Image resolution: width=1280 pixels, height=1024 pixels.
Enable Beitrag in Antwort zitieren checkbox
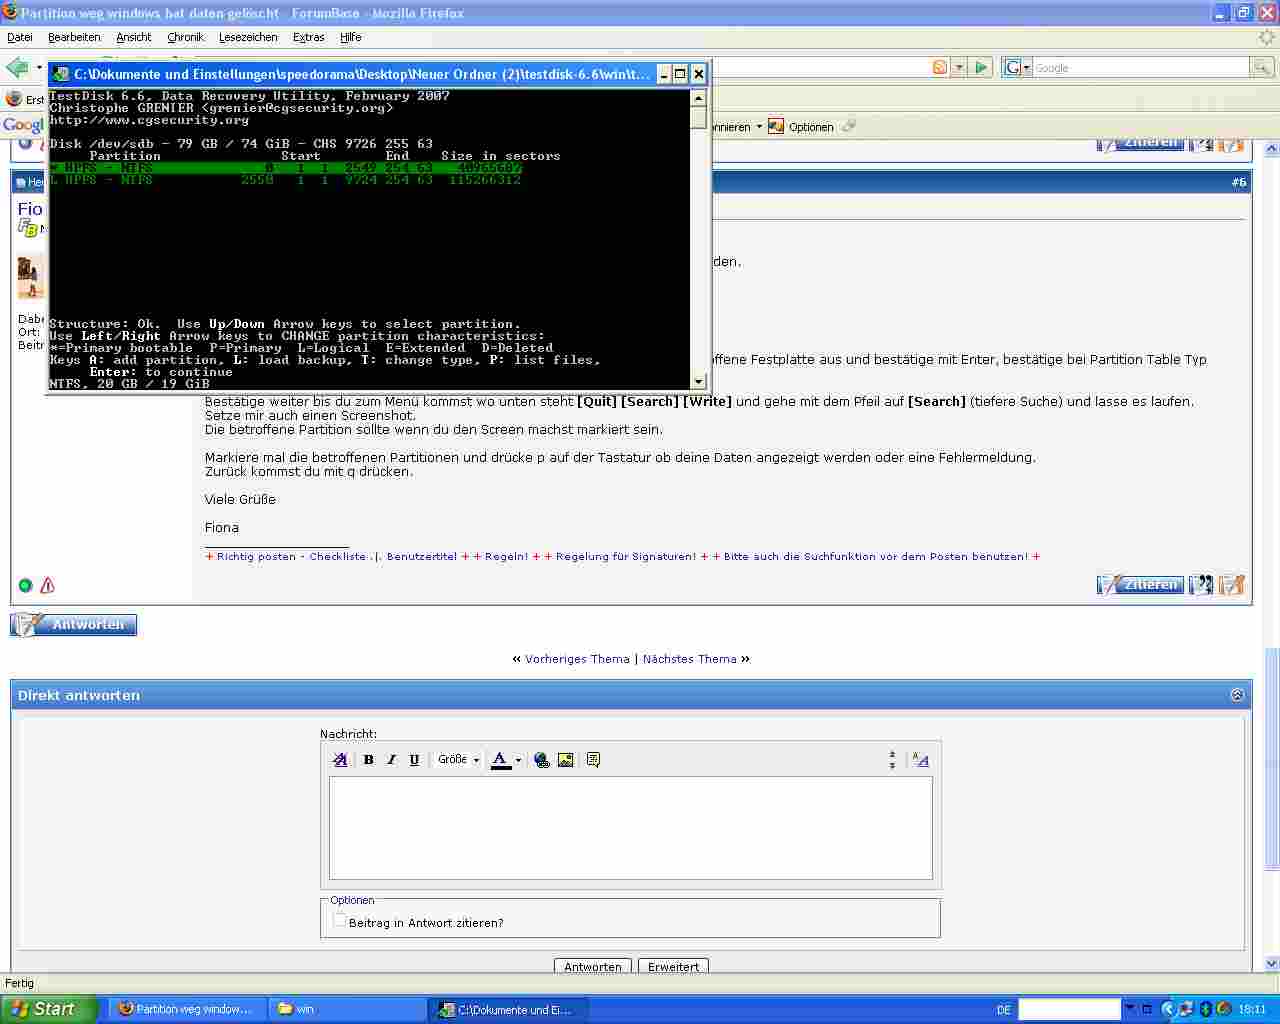[x=339, y=920]
